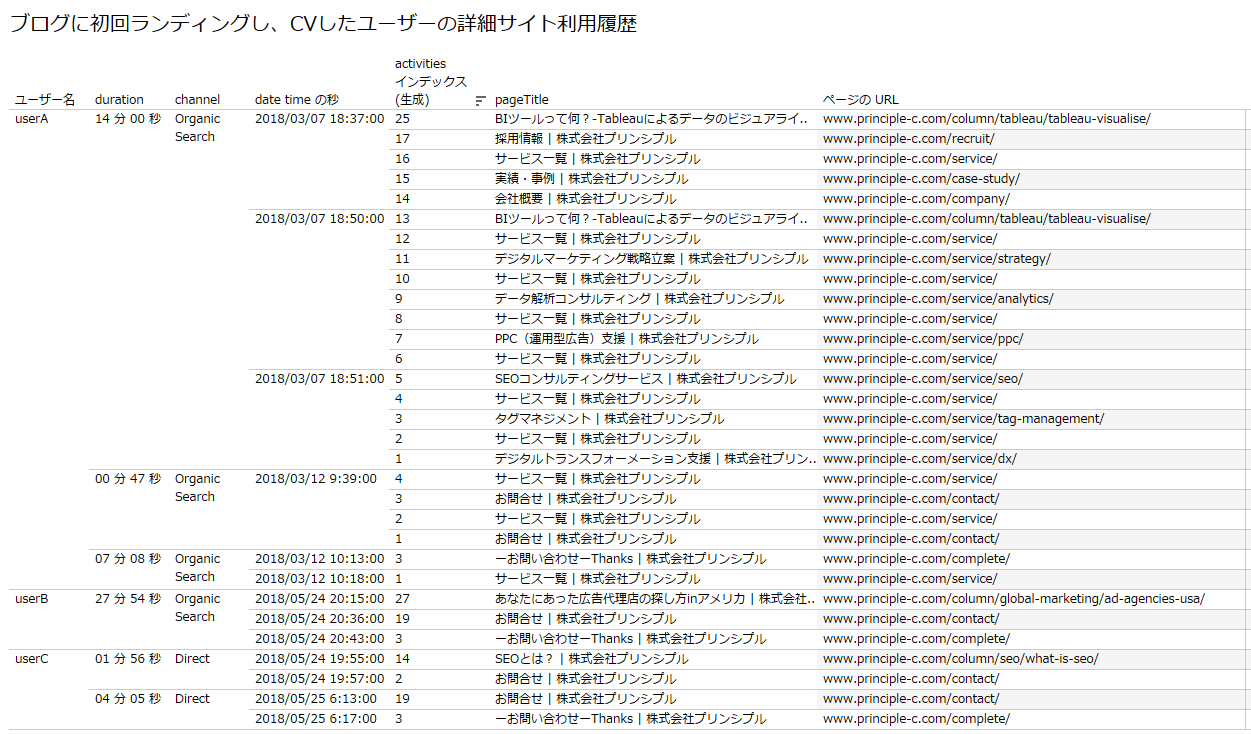Open the case-study URL cell
The height and width of the screenshot is (734, 1251).
[x=921, y=179]
